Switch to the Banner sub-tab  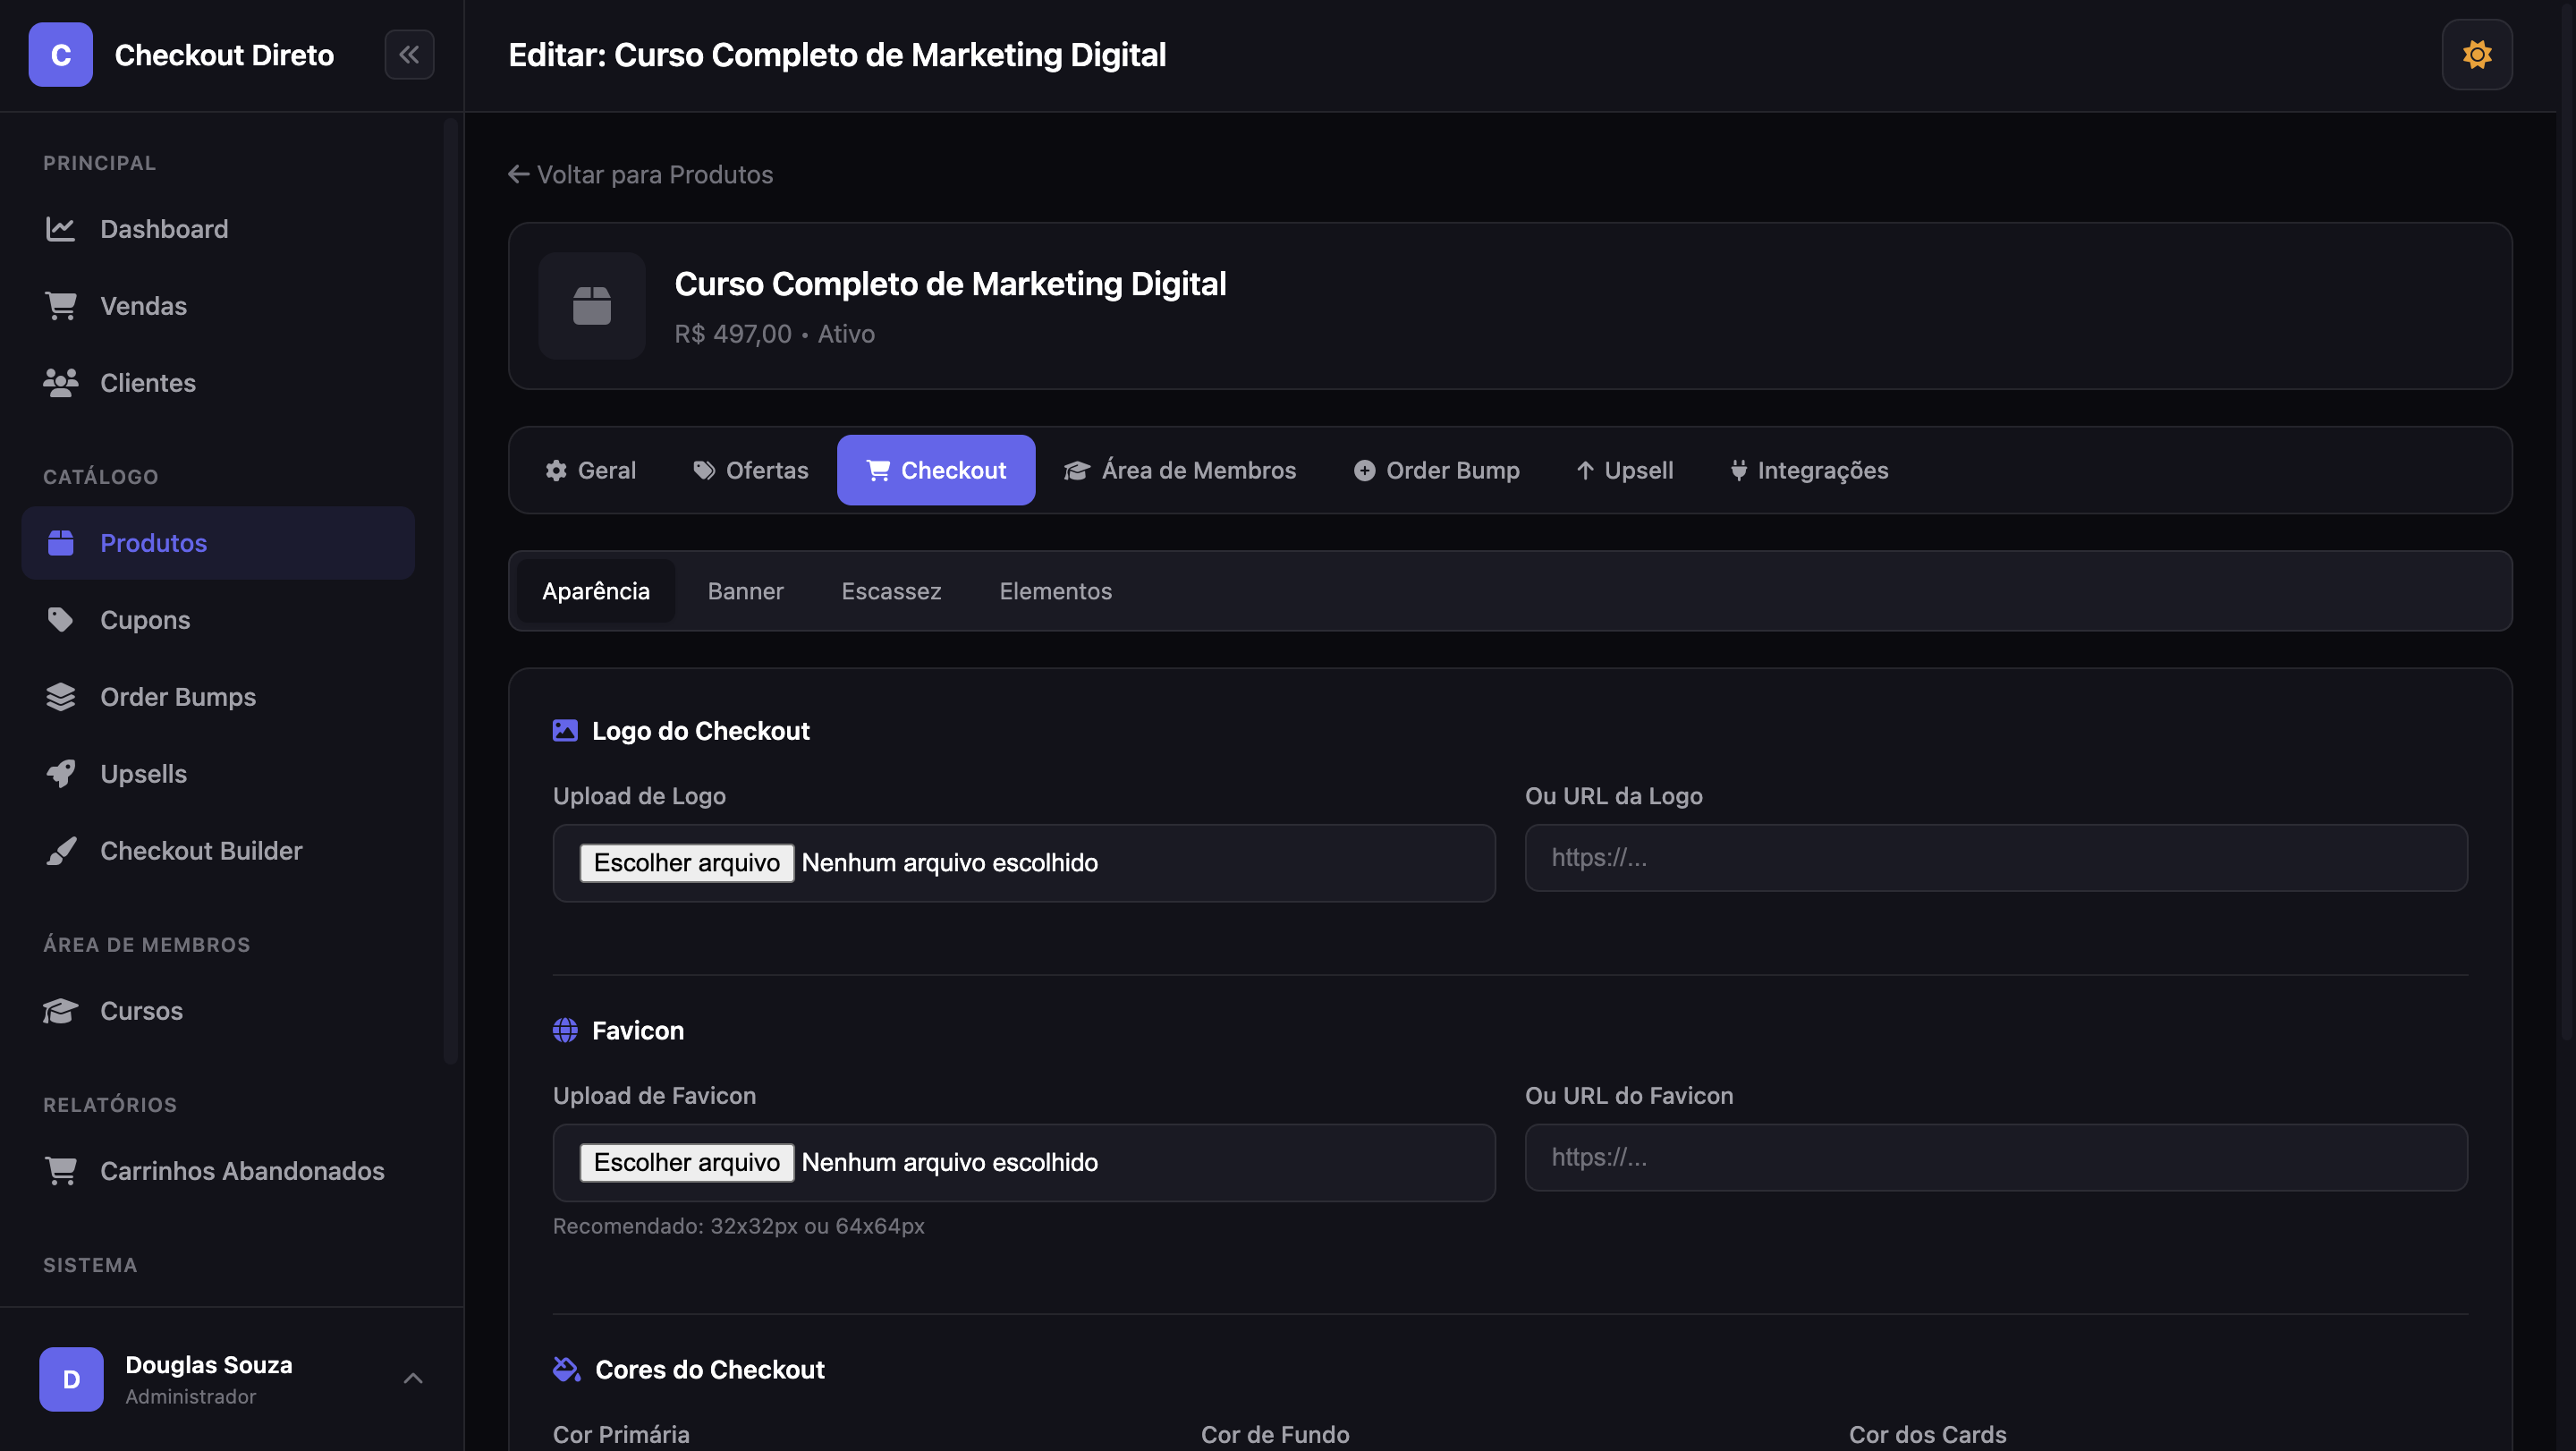(x=745, y=591)
